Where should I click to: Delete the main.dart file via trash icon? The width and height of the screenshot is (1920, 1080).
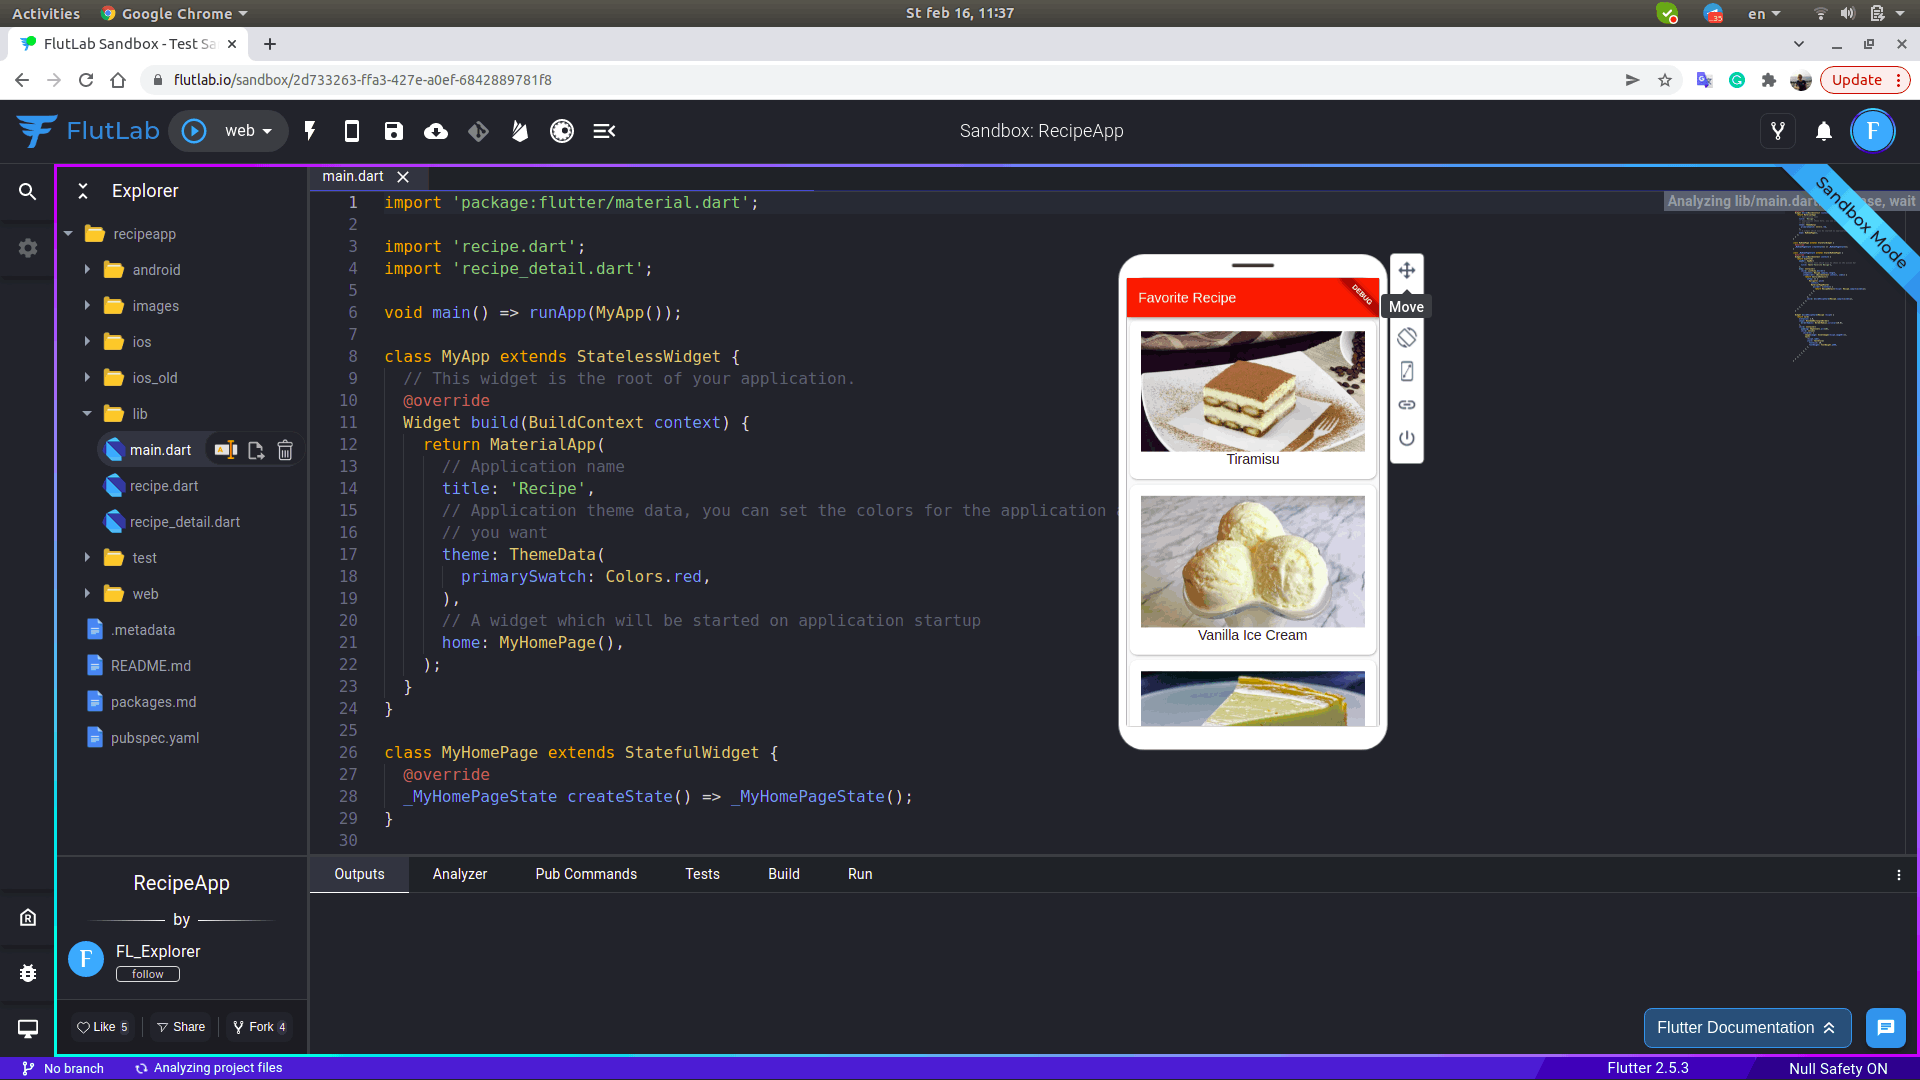click(285, 450)
